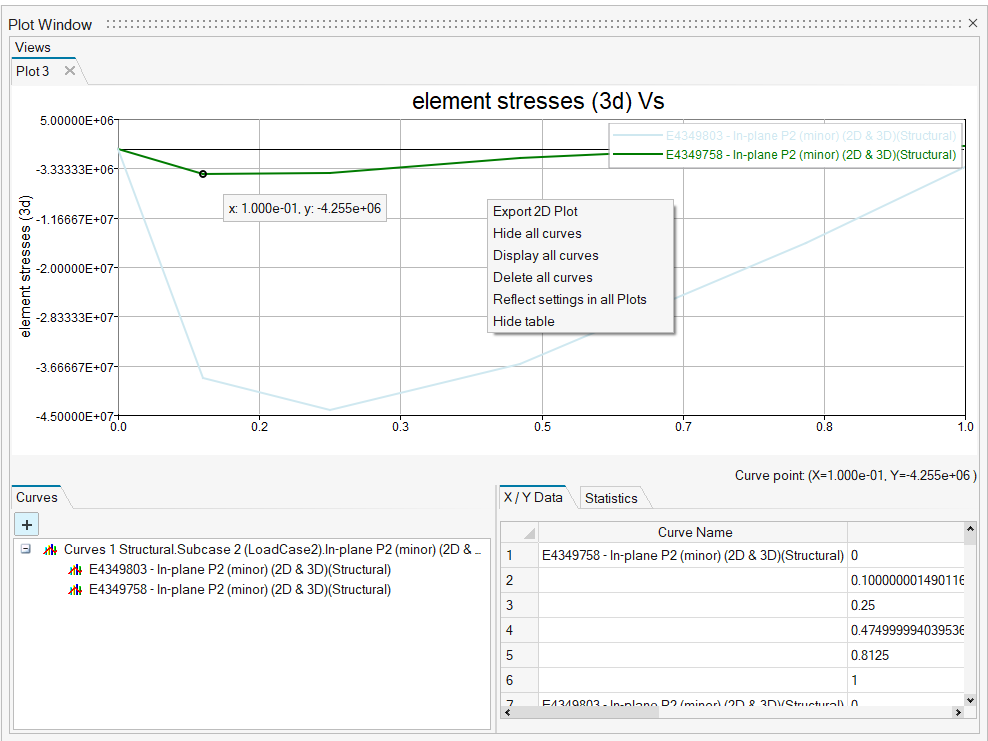The height and width of the screenshot is (741, 988).
Task: Choose Hide all curves menu entry
Action: (537, 233)
